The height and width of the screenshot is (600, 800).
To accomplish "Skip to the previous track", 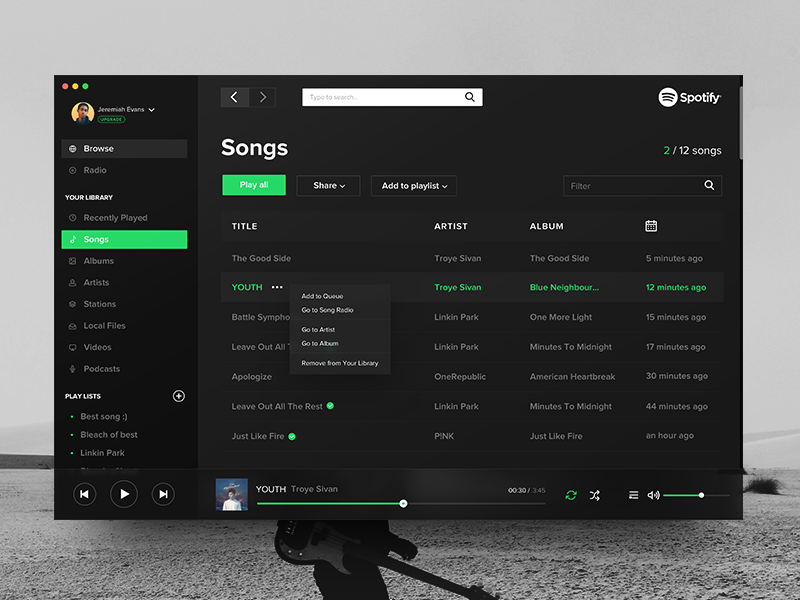I will (x=85, y=494).
